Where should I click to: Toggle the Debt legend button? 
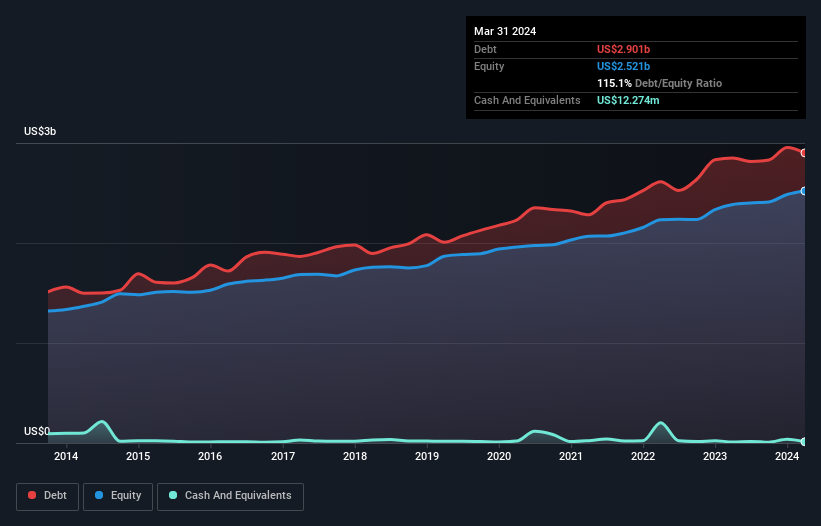[46, 496]
